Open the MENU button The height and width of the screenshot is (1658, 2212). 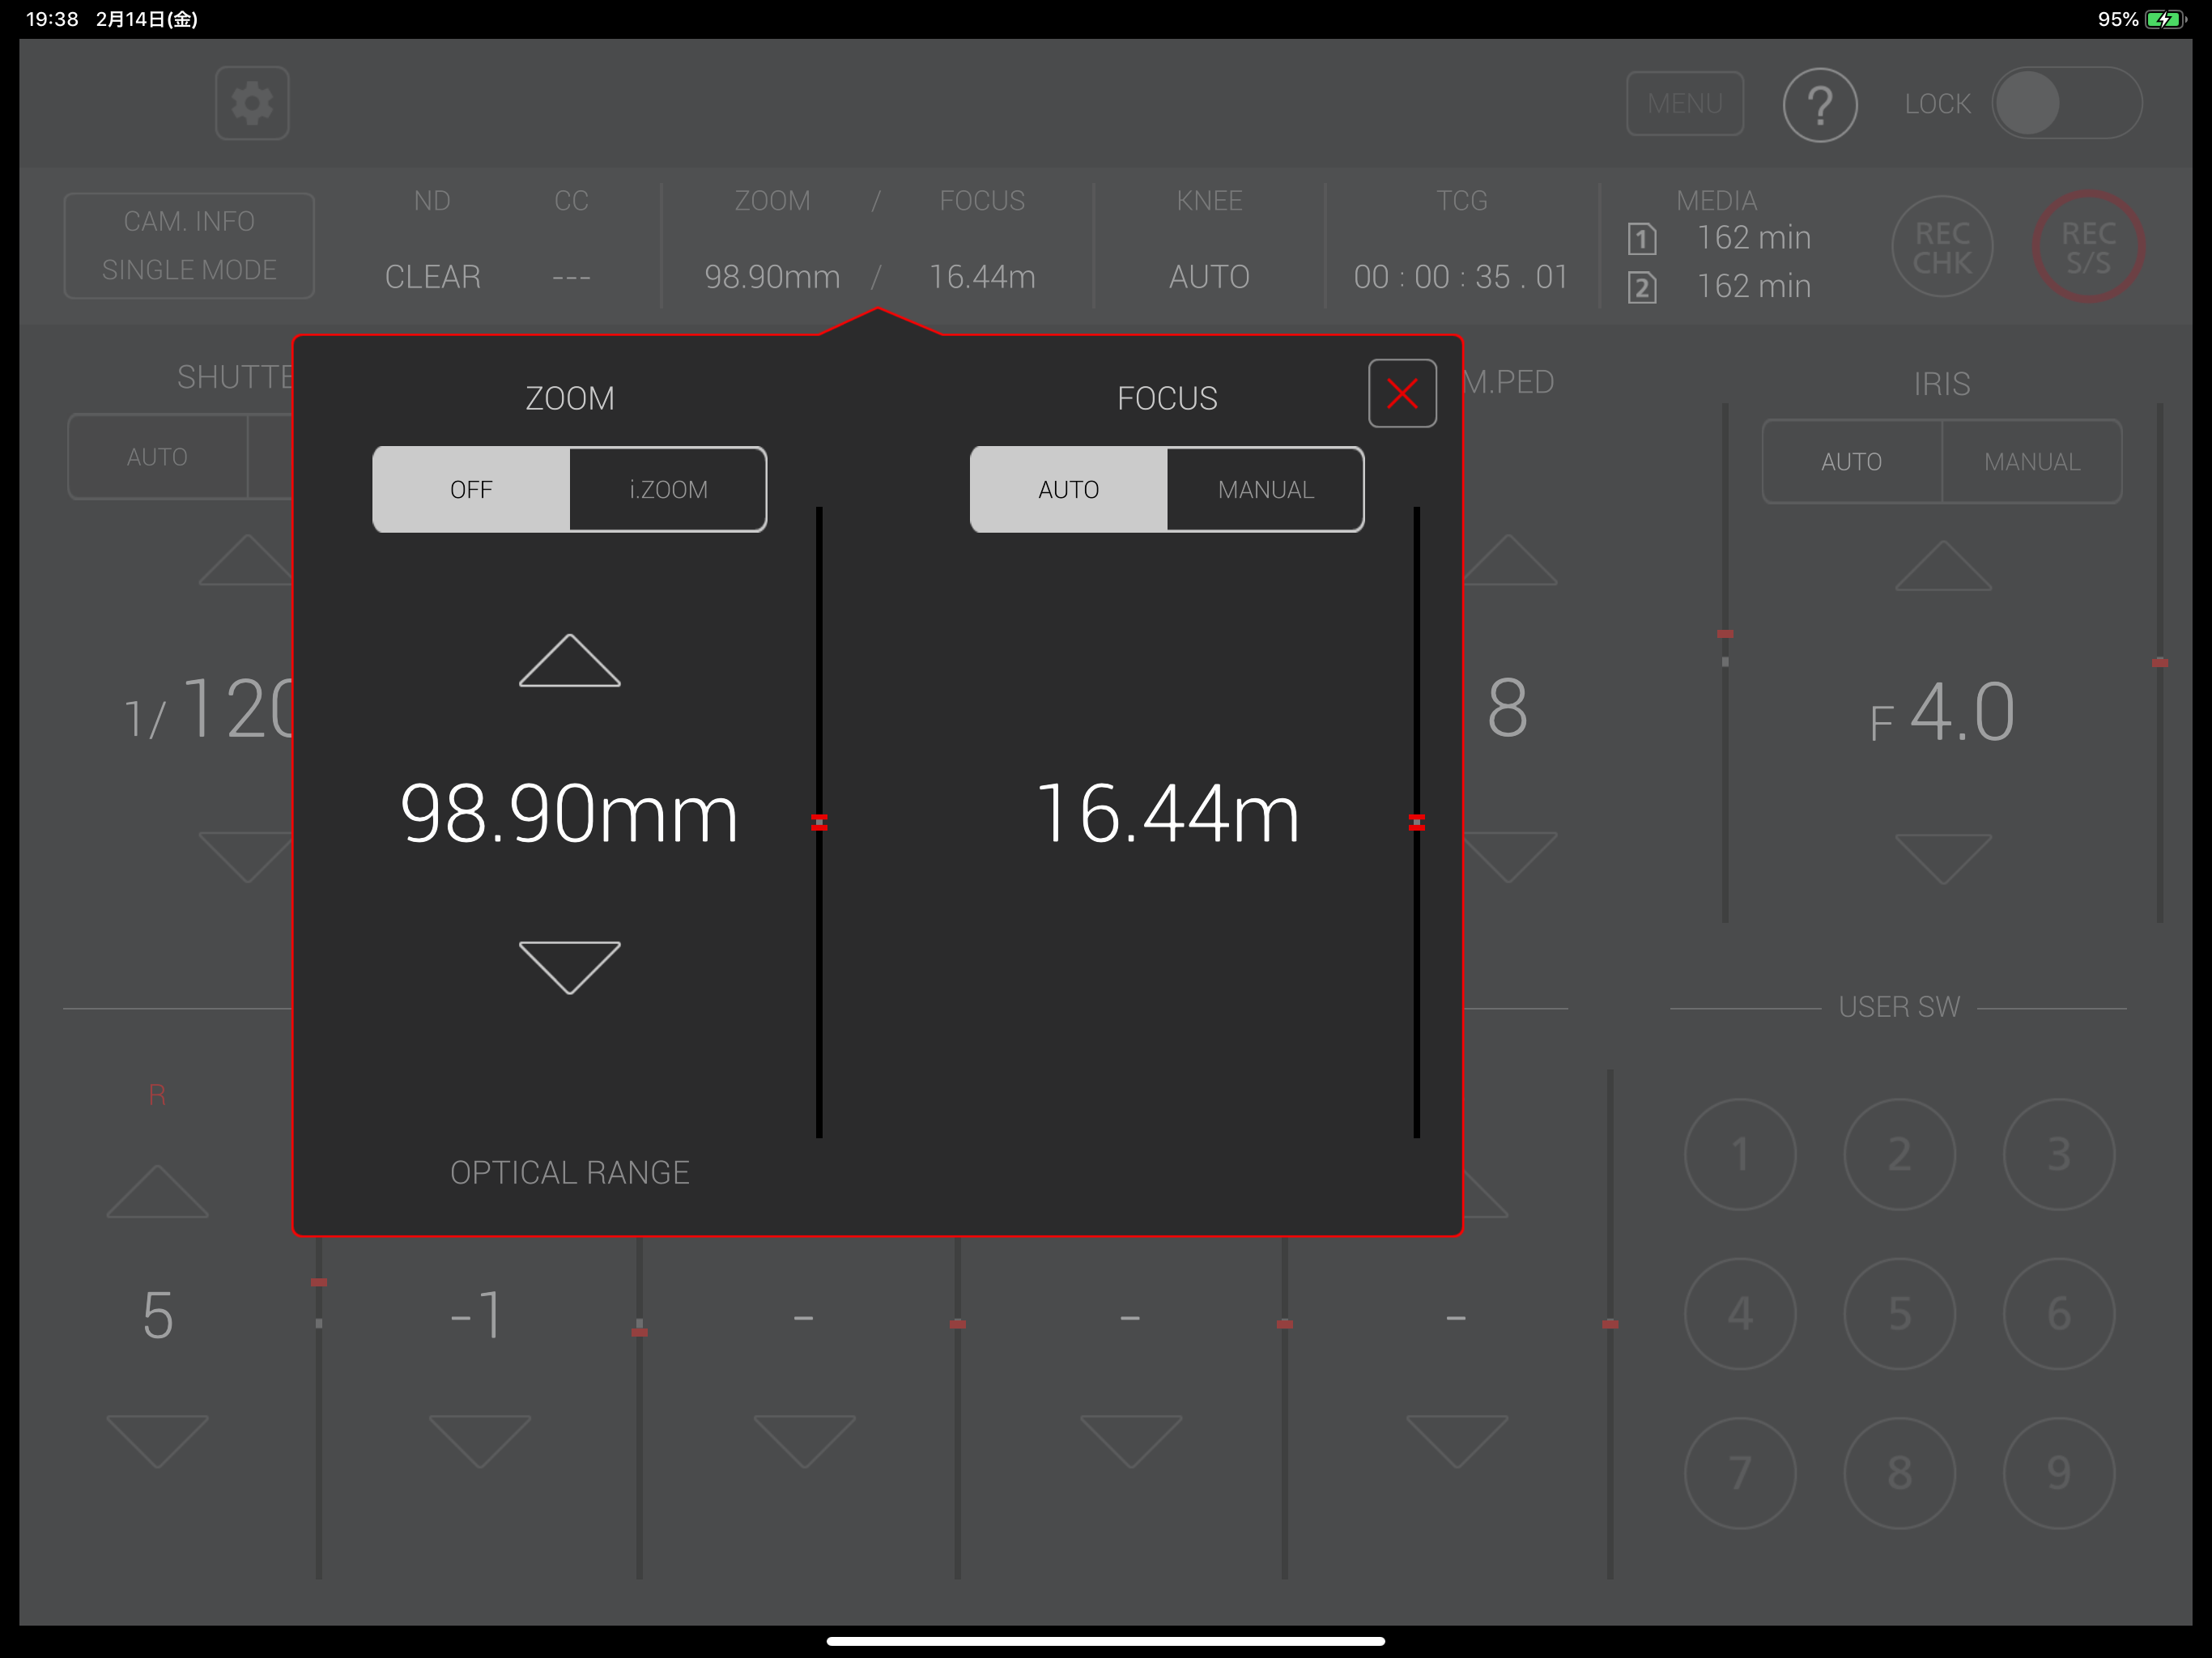[x=1684, y=103]
